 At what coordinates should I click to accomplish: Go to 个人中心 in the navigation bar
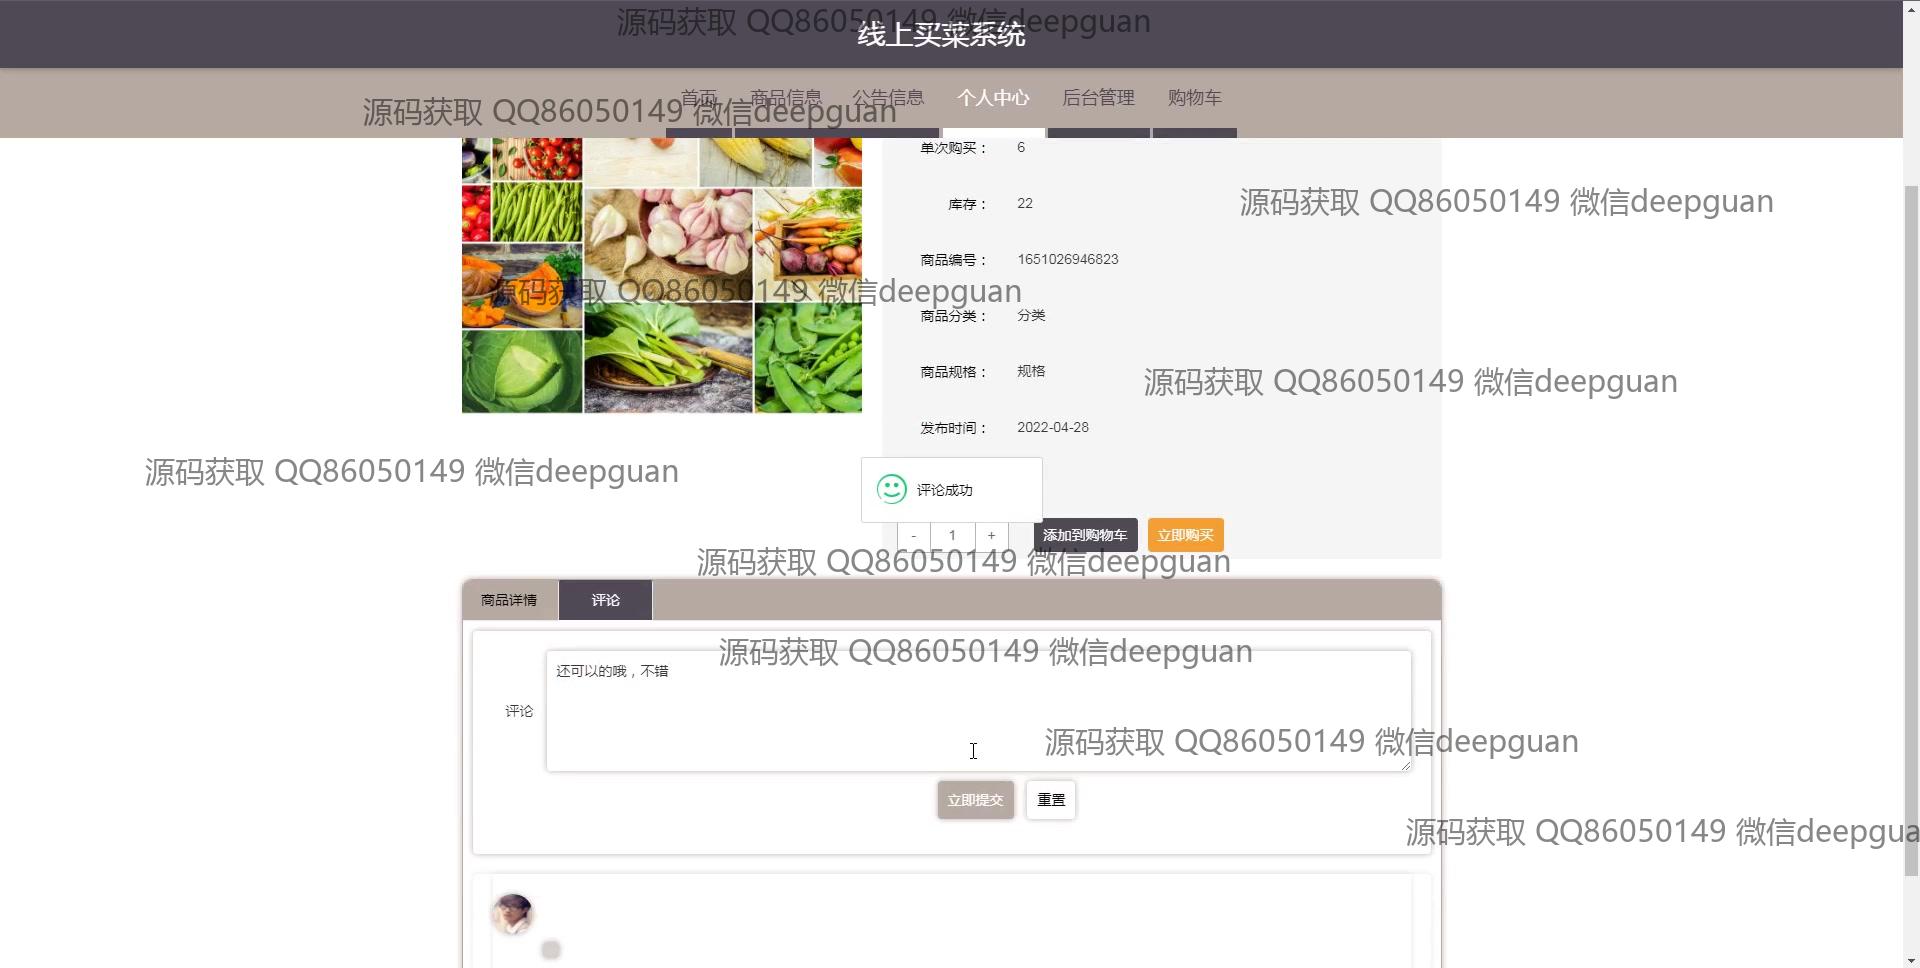[x=993, y=98]
